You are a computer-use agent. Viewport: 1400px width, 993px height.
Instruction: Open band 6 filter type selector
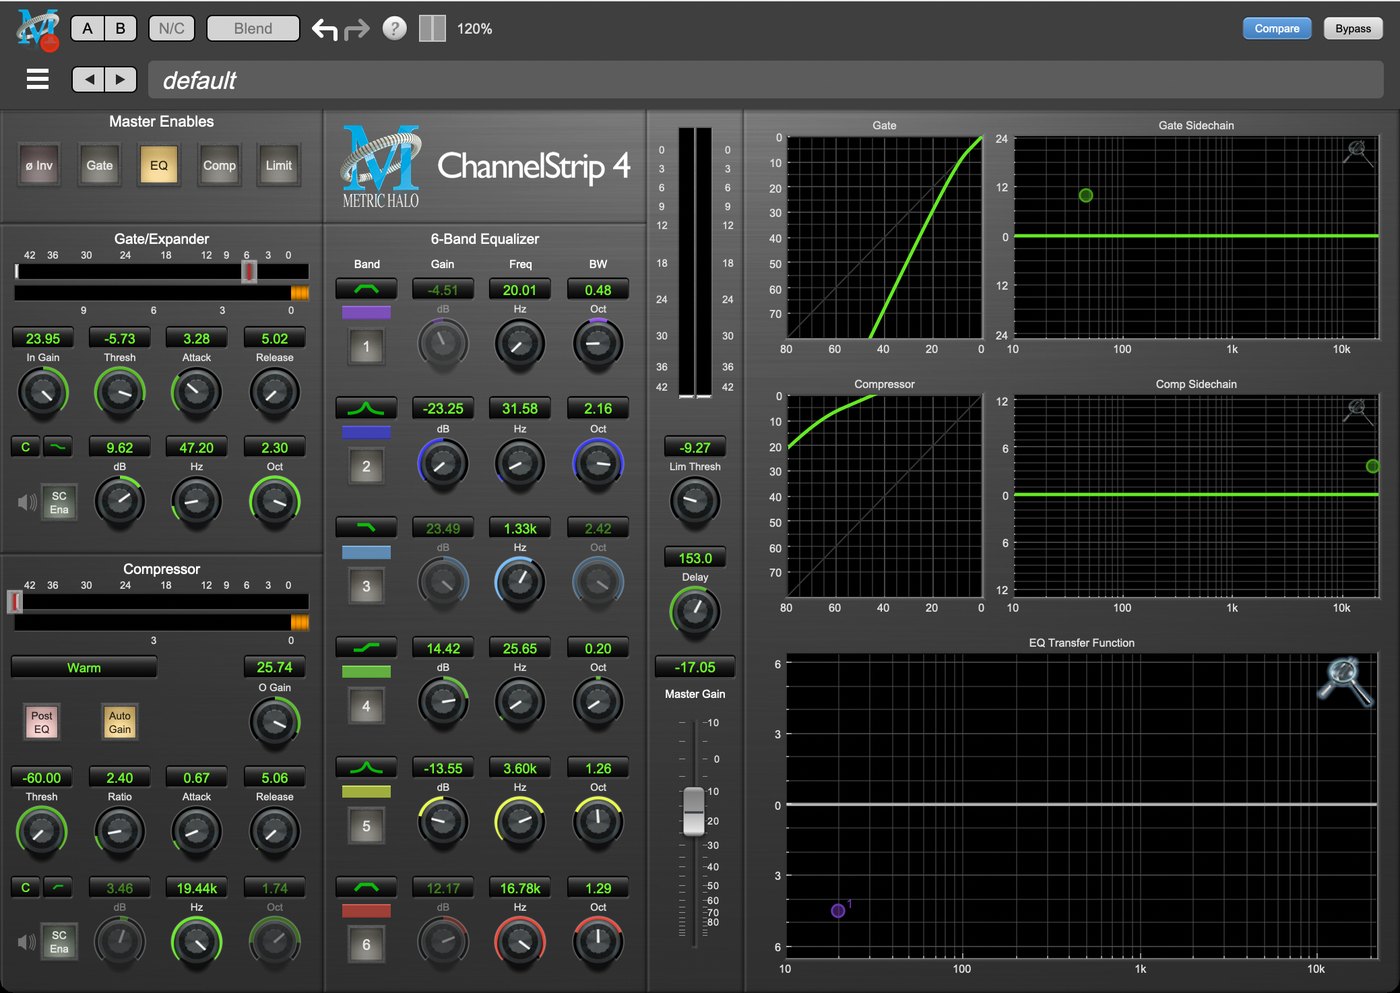coord(366,887)
